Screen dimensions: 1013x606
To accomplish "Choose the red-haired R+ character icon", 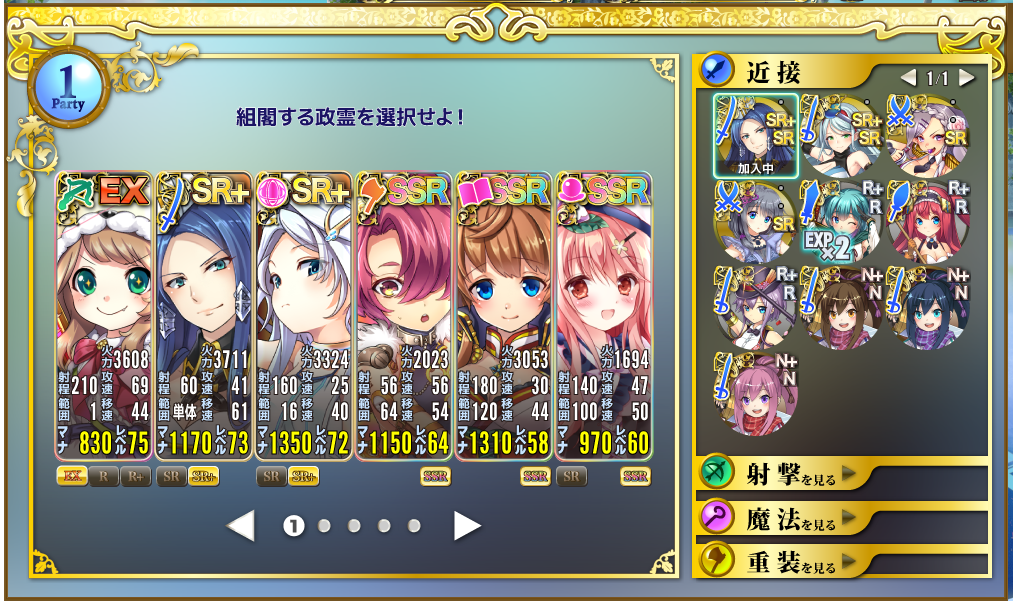I will 928,222.
